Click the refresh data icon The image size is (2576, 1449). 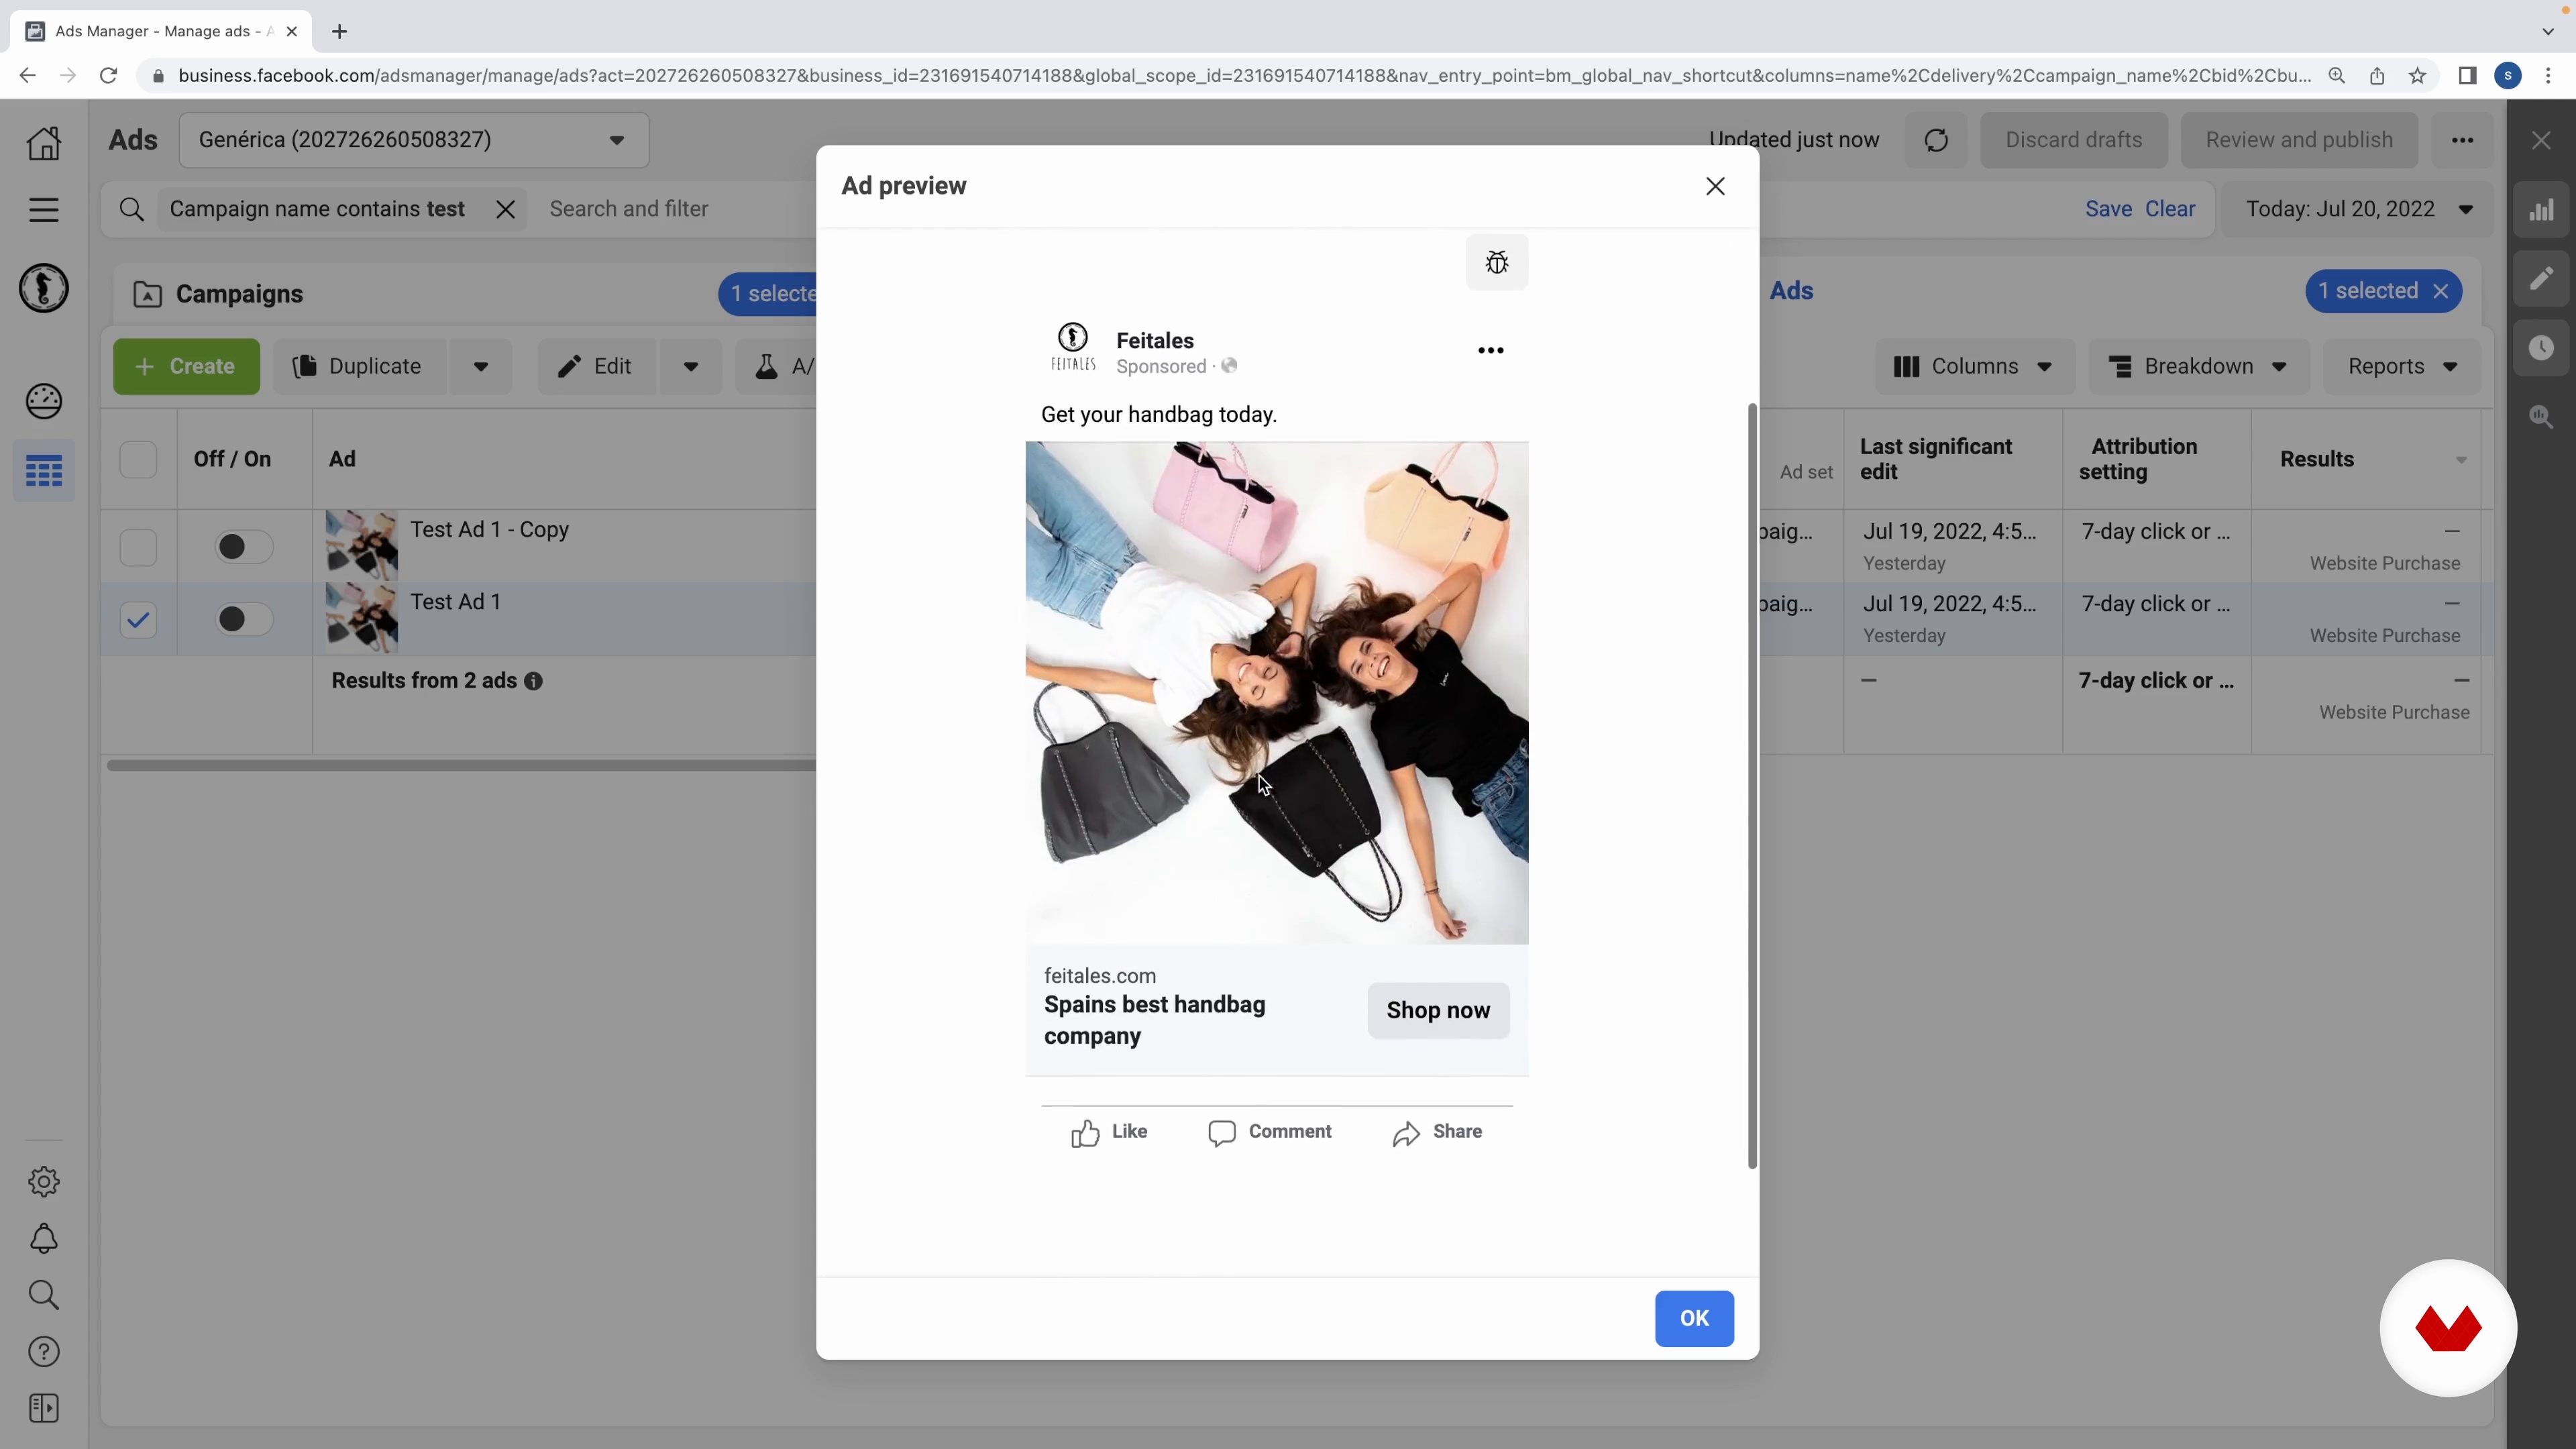pos(1936,140)
